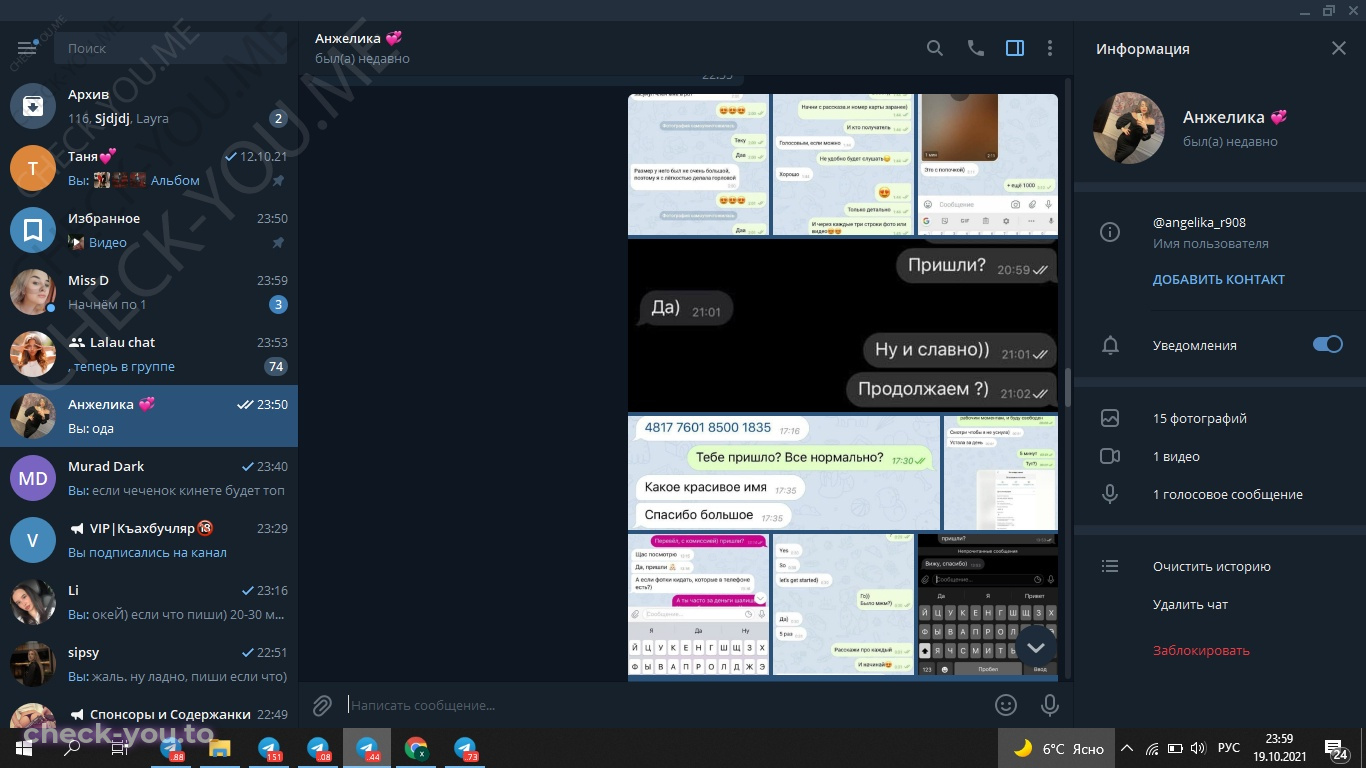The width and height of the screenshot is (1366, 768).
Task: Click the info icon beside the username
Action: (x=1109, y=232)
